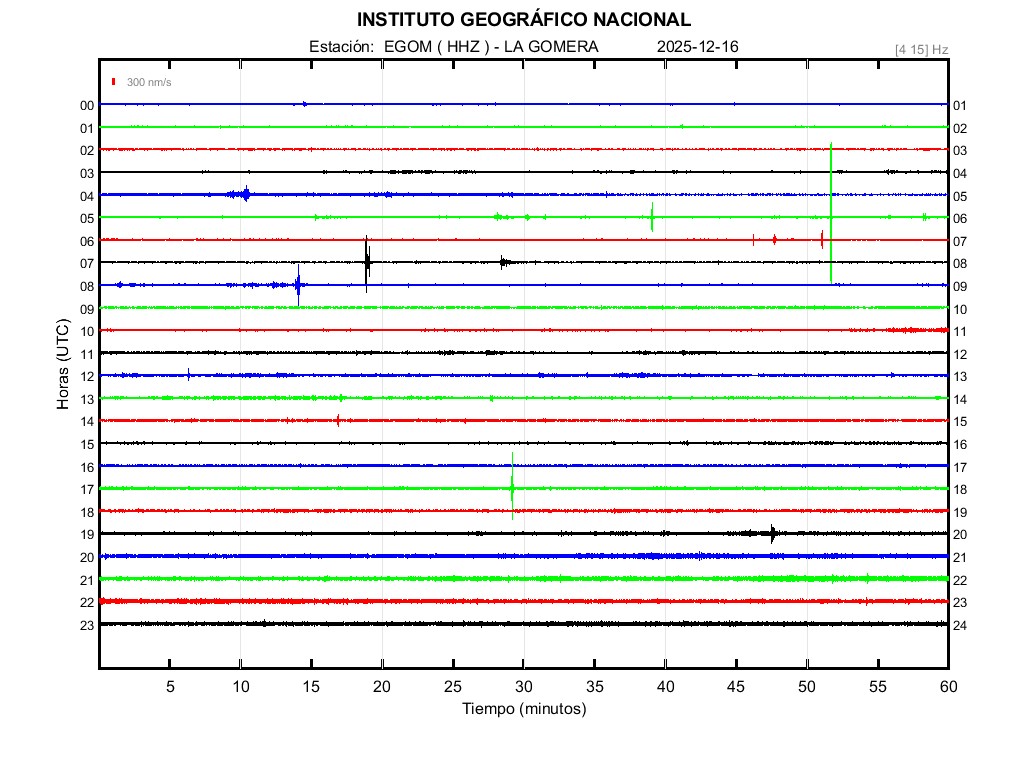Image resolution: width=1024 pixels, height=768 pixels.
Task: Mark the green event on trace 17 near minute 29
Action: tap(512, 487)
